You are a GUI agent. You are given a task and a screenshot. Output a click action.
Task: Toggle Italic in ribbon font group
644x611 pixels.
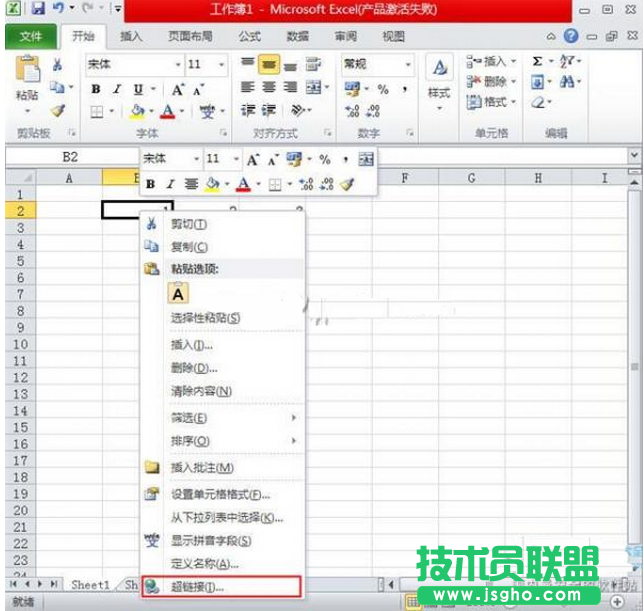click(x=117, y=89)
